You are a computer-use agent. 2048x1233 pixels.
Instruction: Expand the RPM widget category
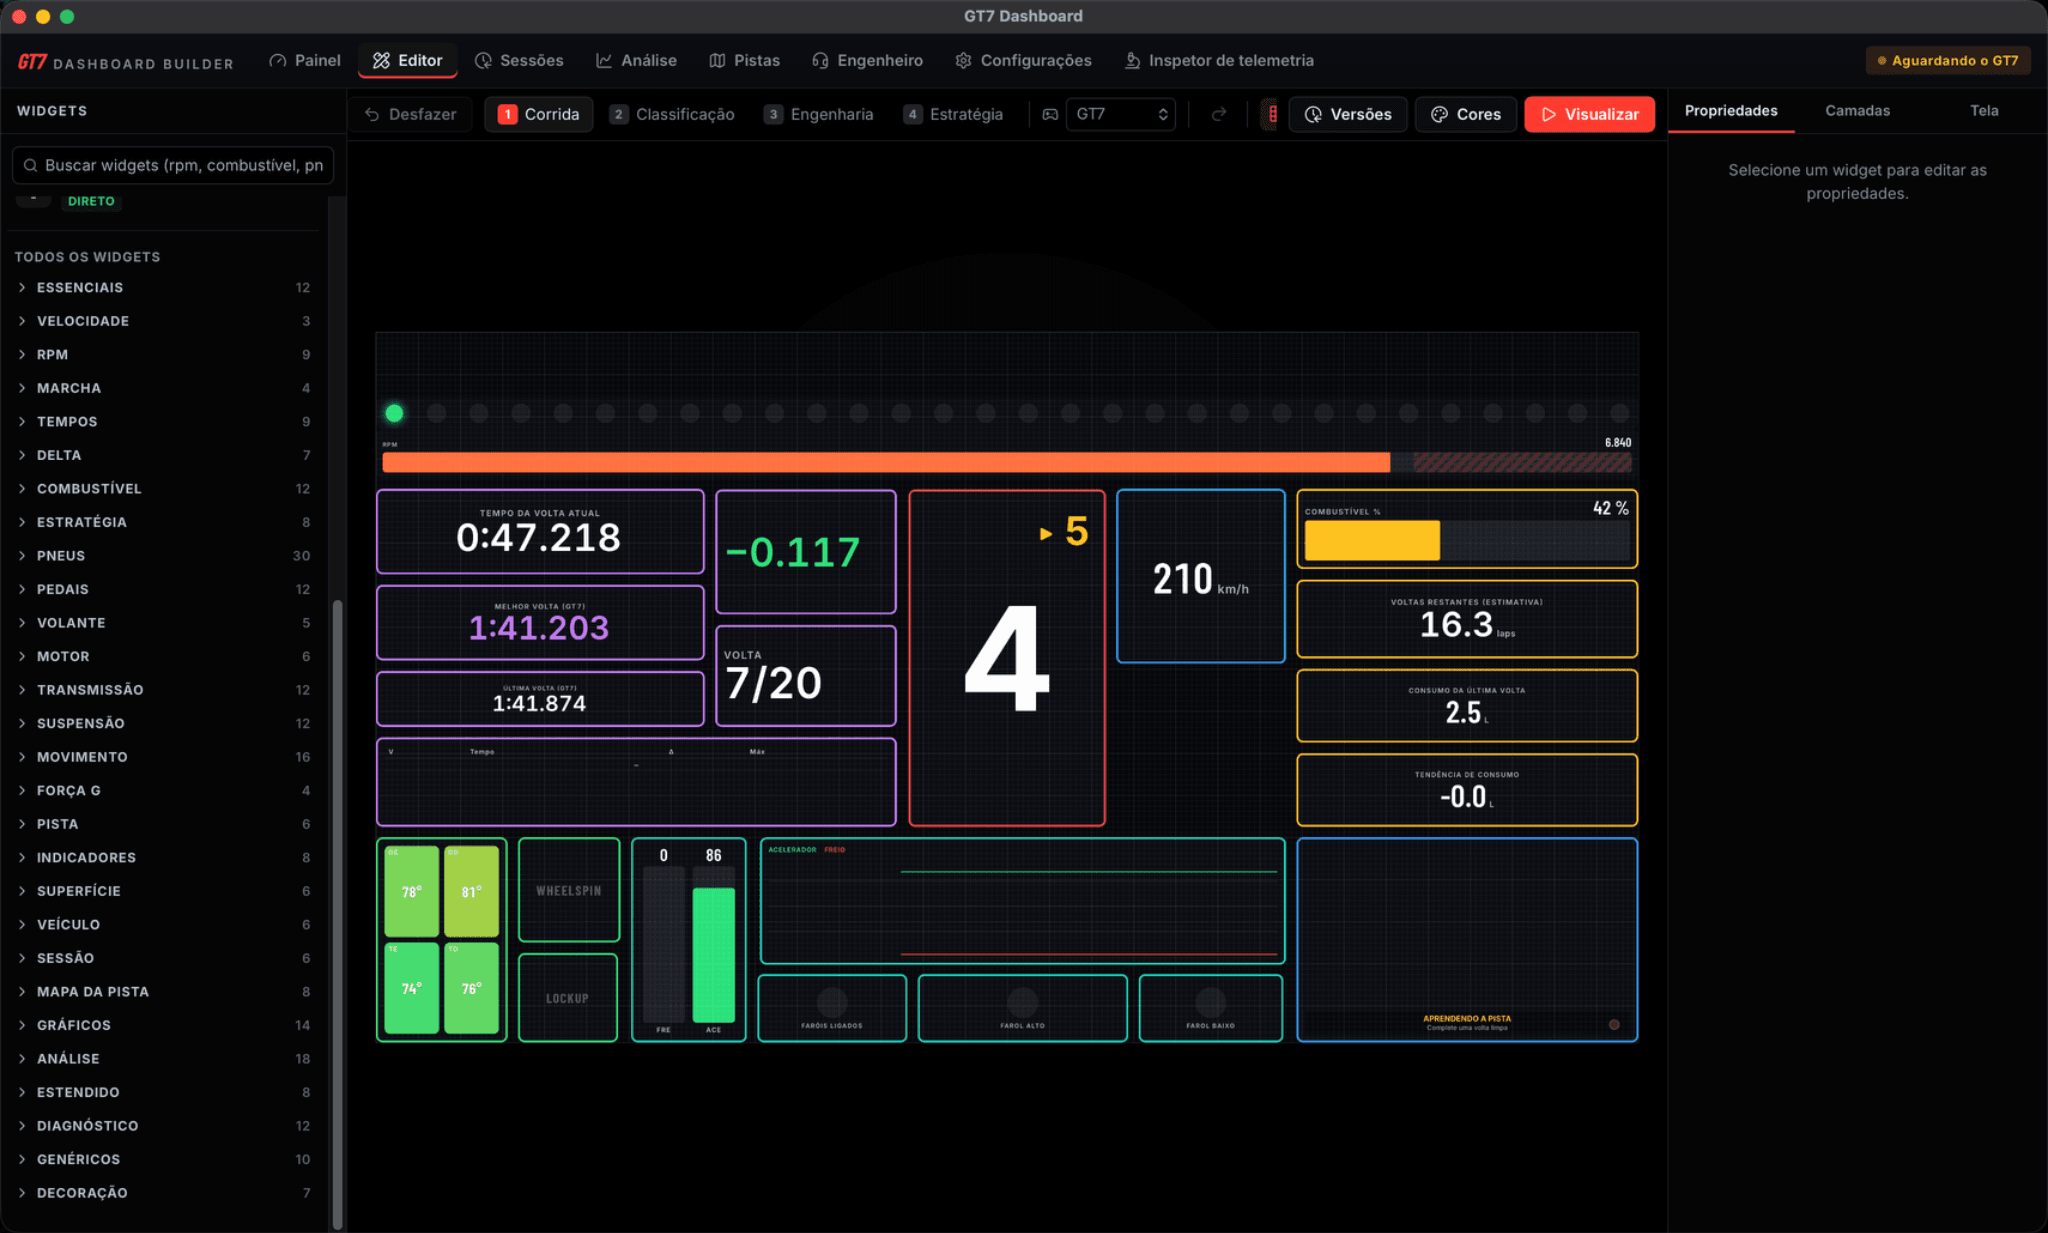(164, 355)
